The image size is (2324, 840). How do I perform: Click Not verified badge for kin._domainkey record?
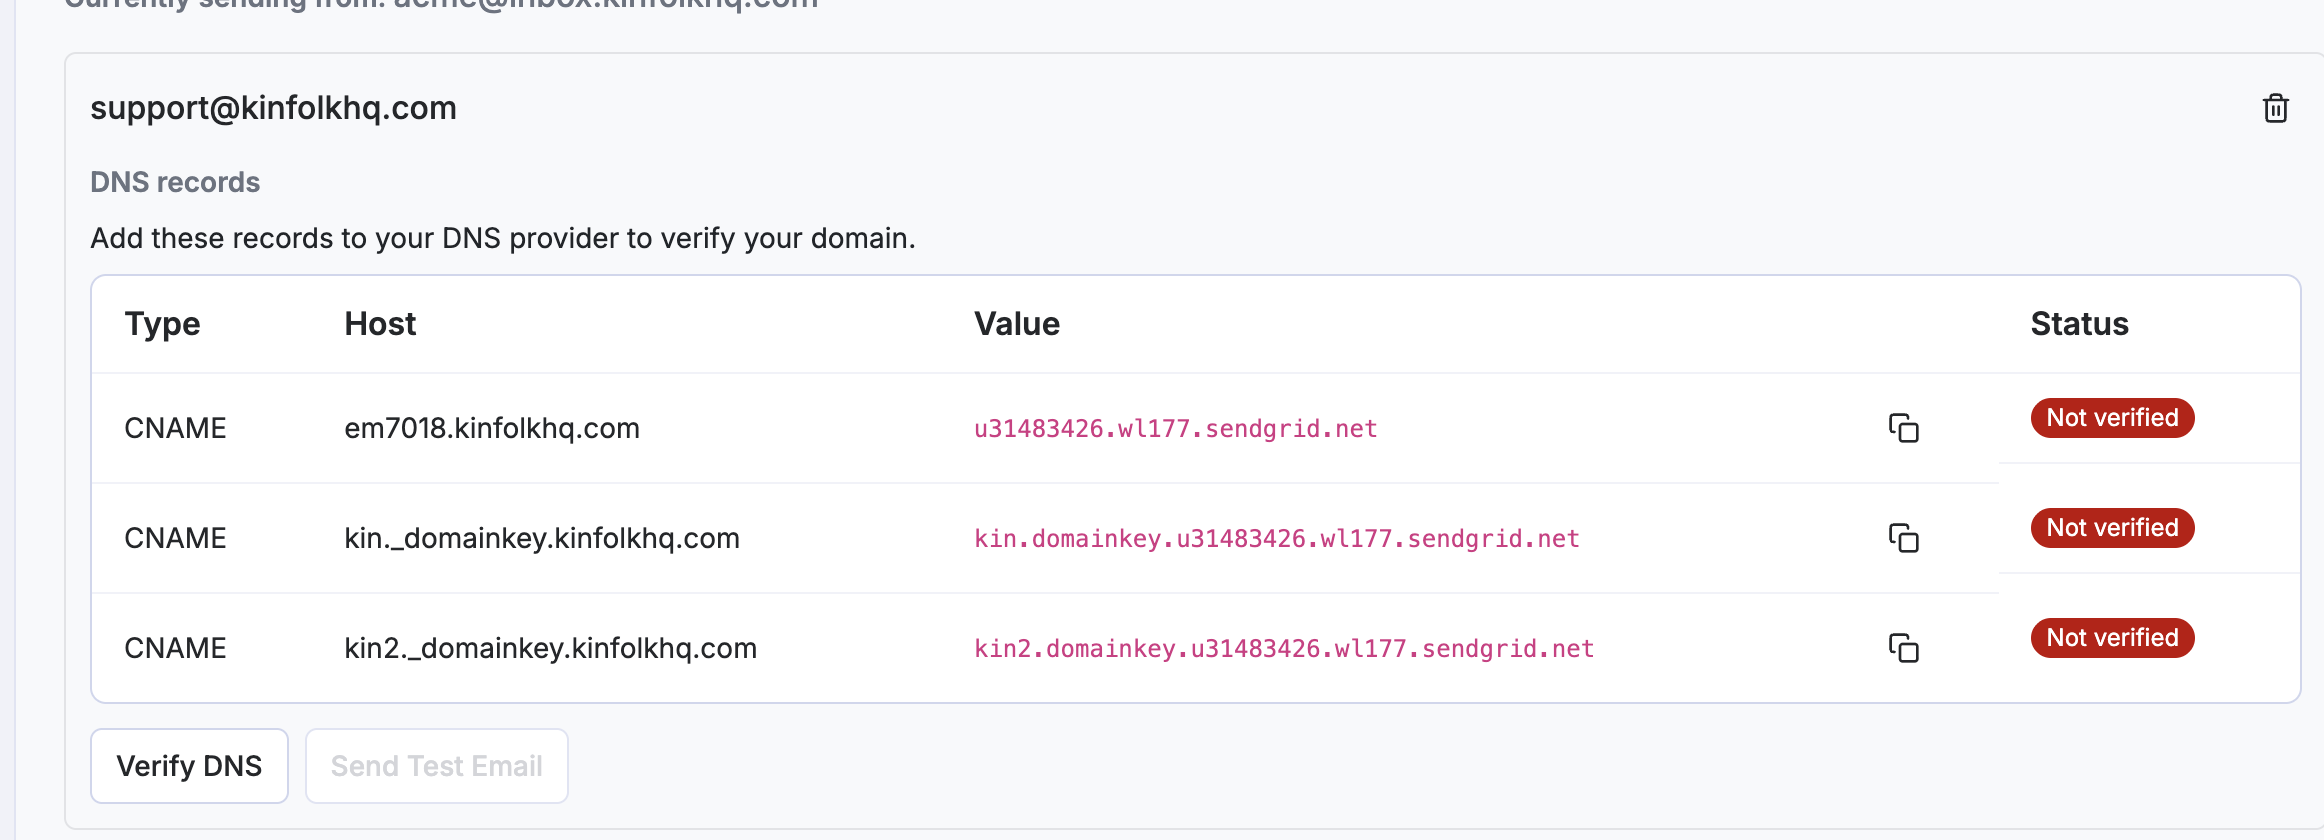pos(2112,528)
